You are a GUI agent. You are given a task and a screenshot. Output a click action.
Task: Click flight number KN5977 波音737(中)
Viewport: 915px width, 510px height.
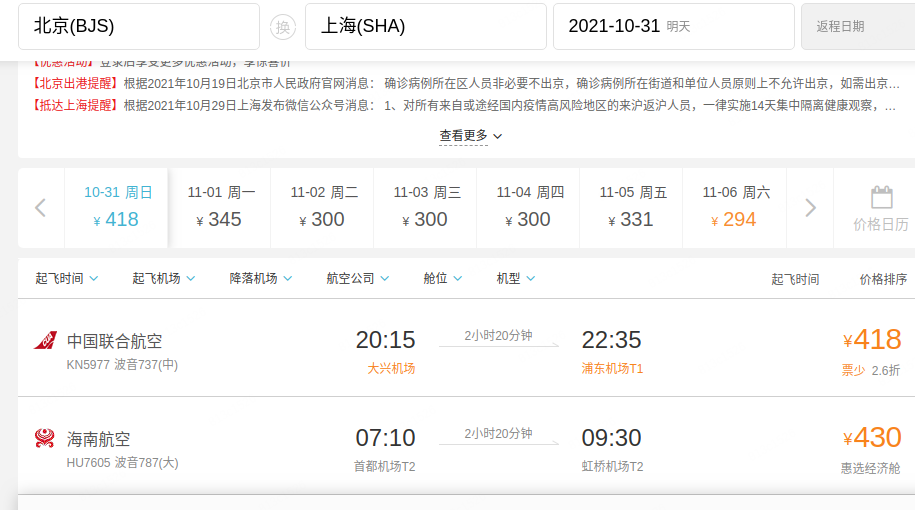122,365
